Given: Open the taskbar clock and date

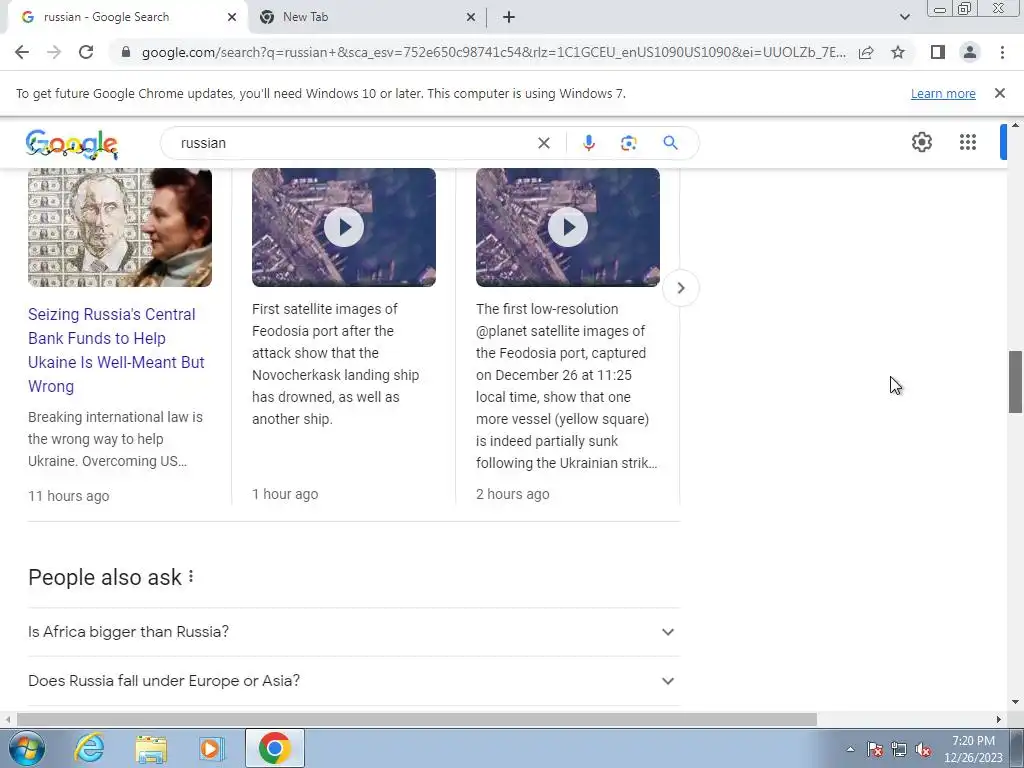Looking at the screenshot, I should [973, 749].
